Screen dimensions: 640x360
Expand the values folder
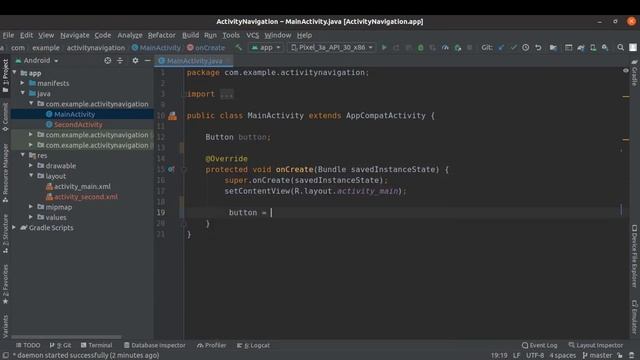(31, 217)
